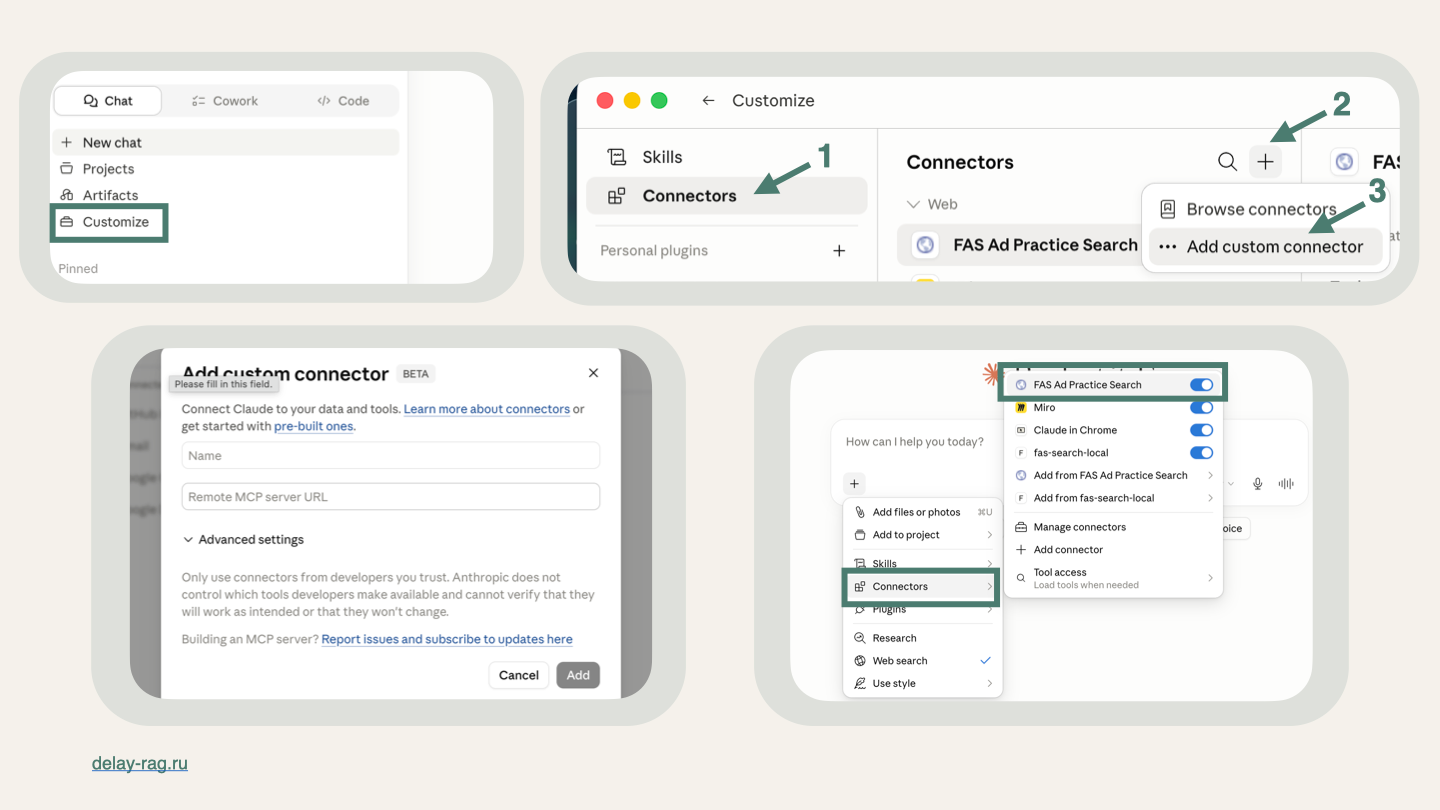Click the back arrow beside Customize title
Image resolution: width=1440 pixels, height=810 pixels.
pos(708,101)
